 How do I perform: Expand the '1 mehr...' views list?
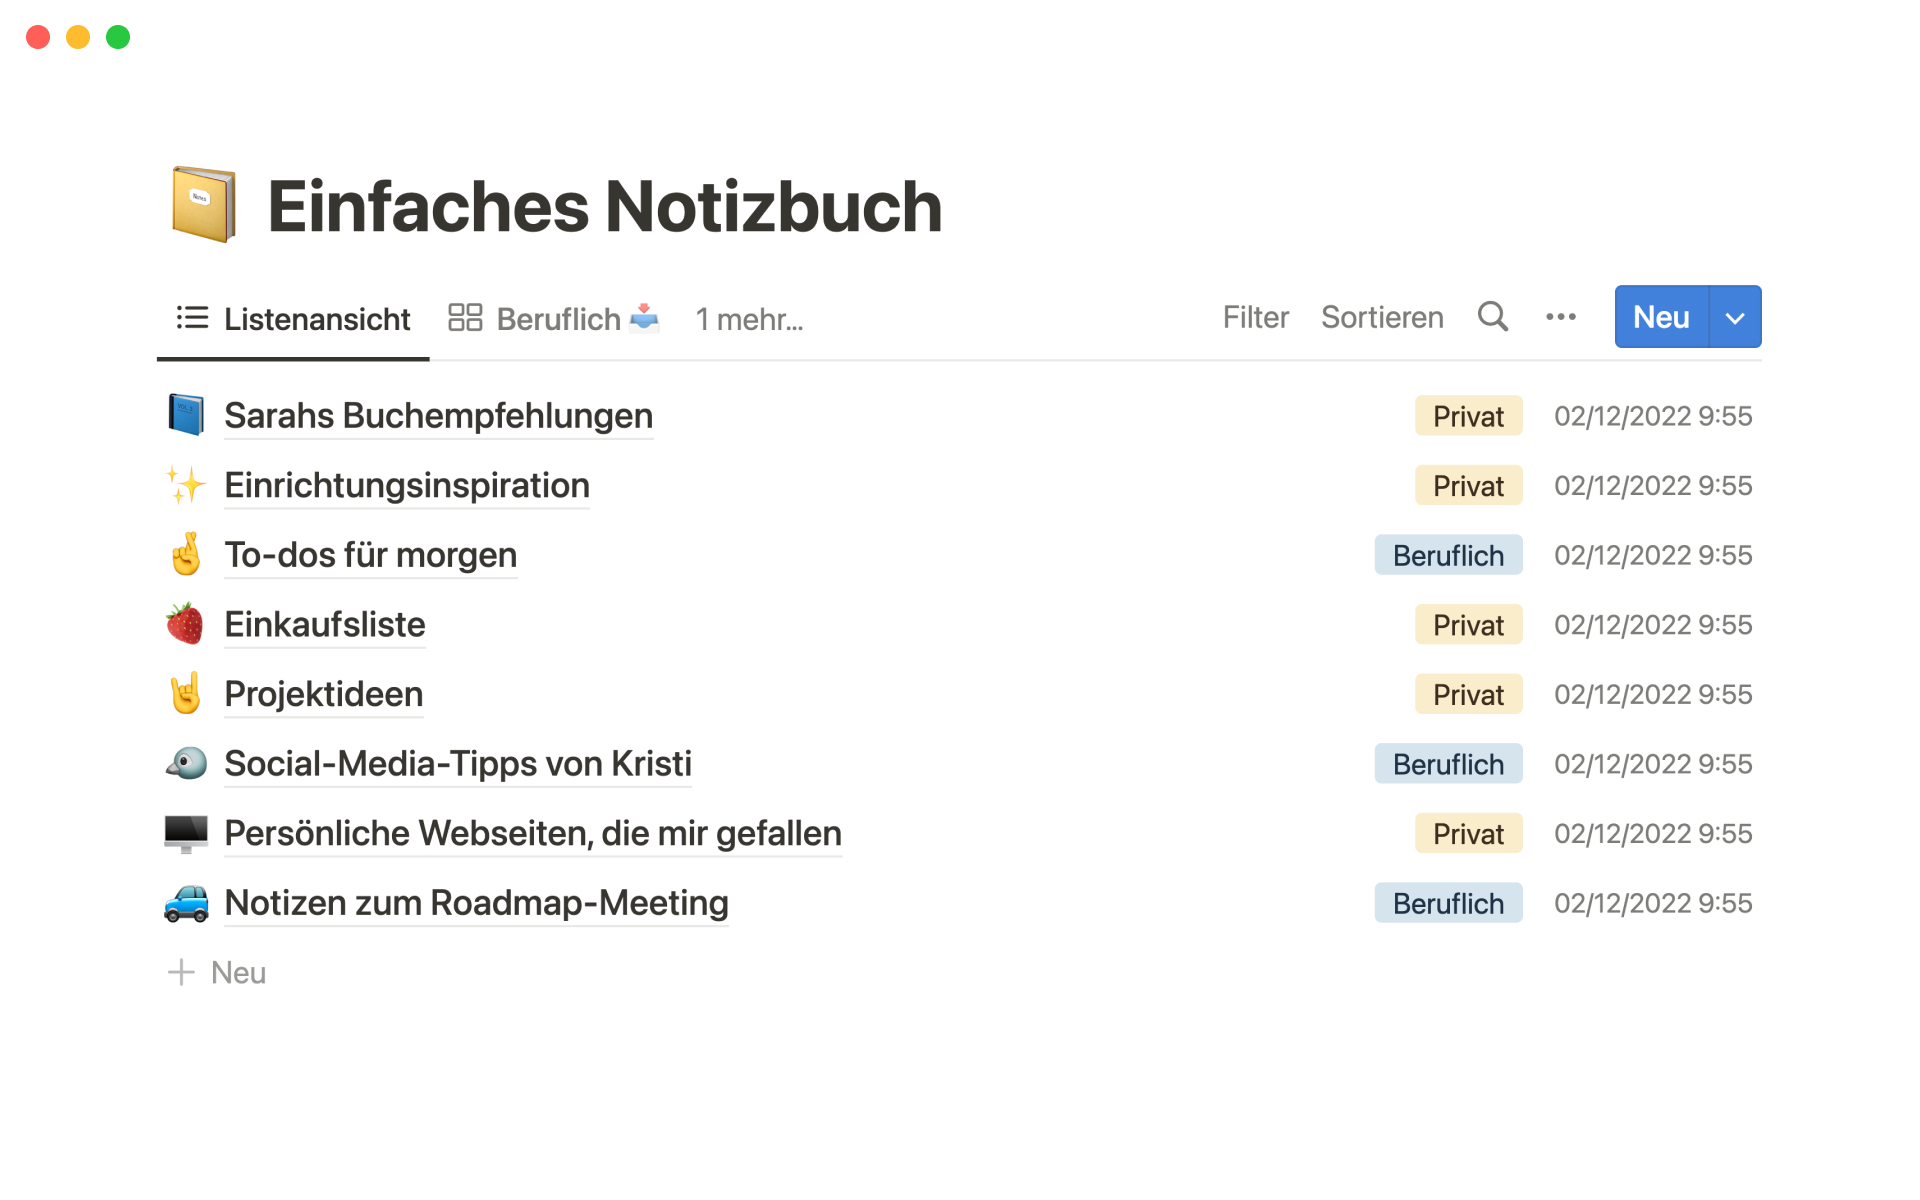749,319
